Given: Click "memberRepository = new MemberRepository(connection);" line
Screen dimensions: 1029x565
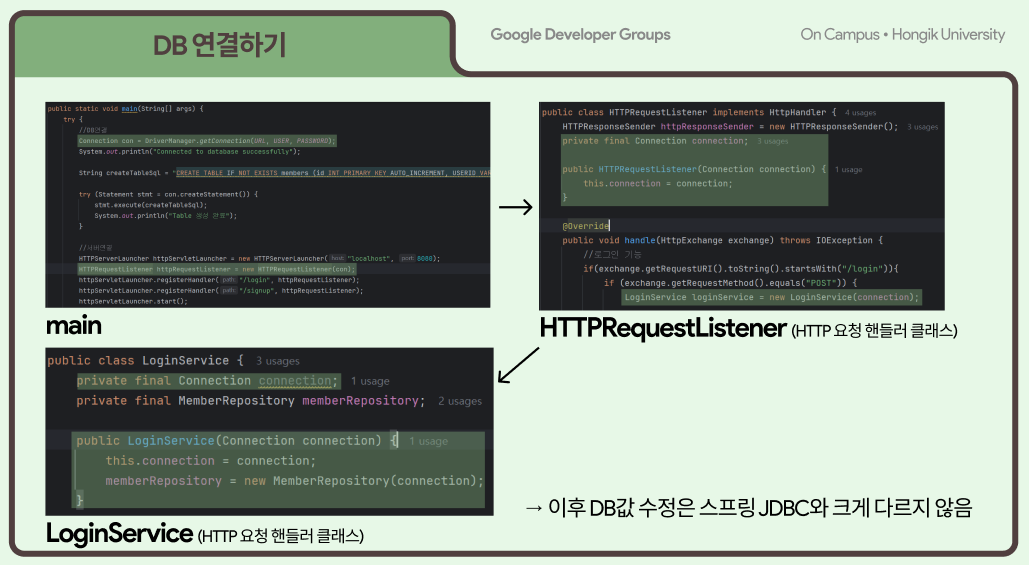Looking at the screenshot, I should (295, 480).
